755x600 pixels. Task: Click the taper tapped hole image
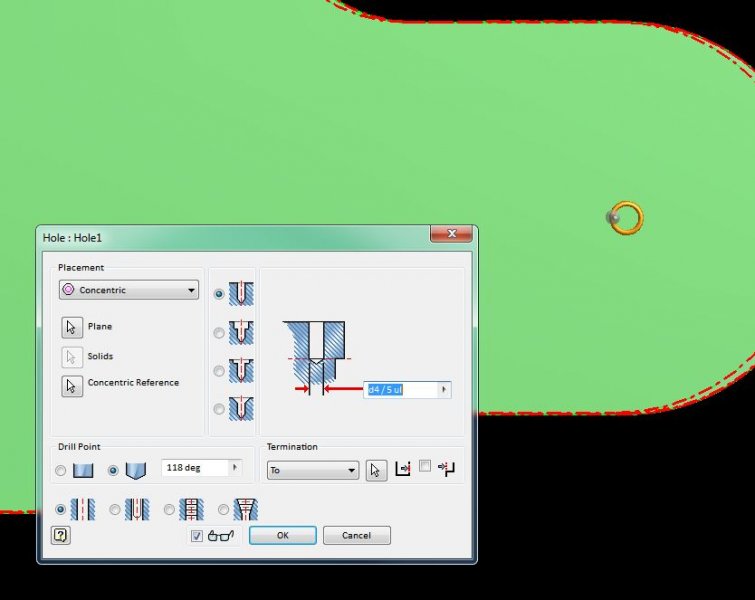(x=246, y=509)
